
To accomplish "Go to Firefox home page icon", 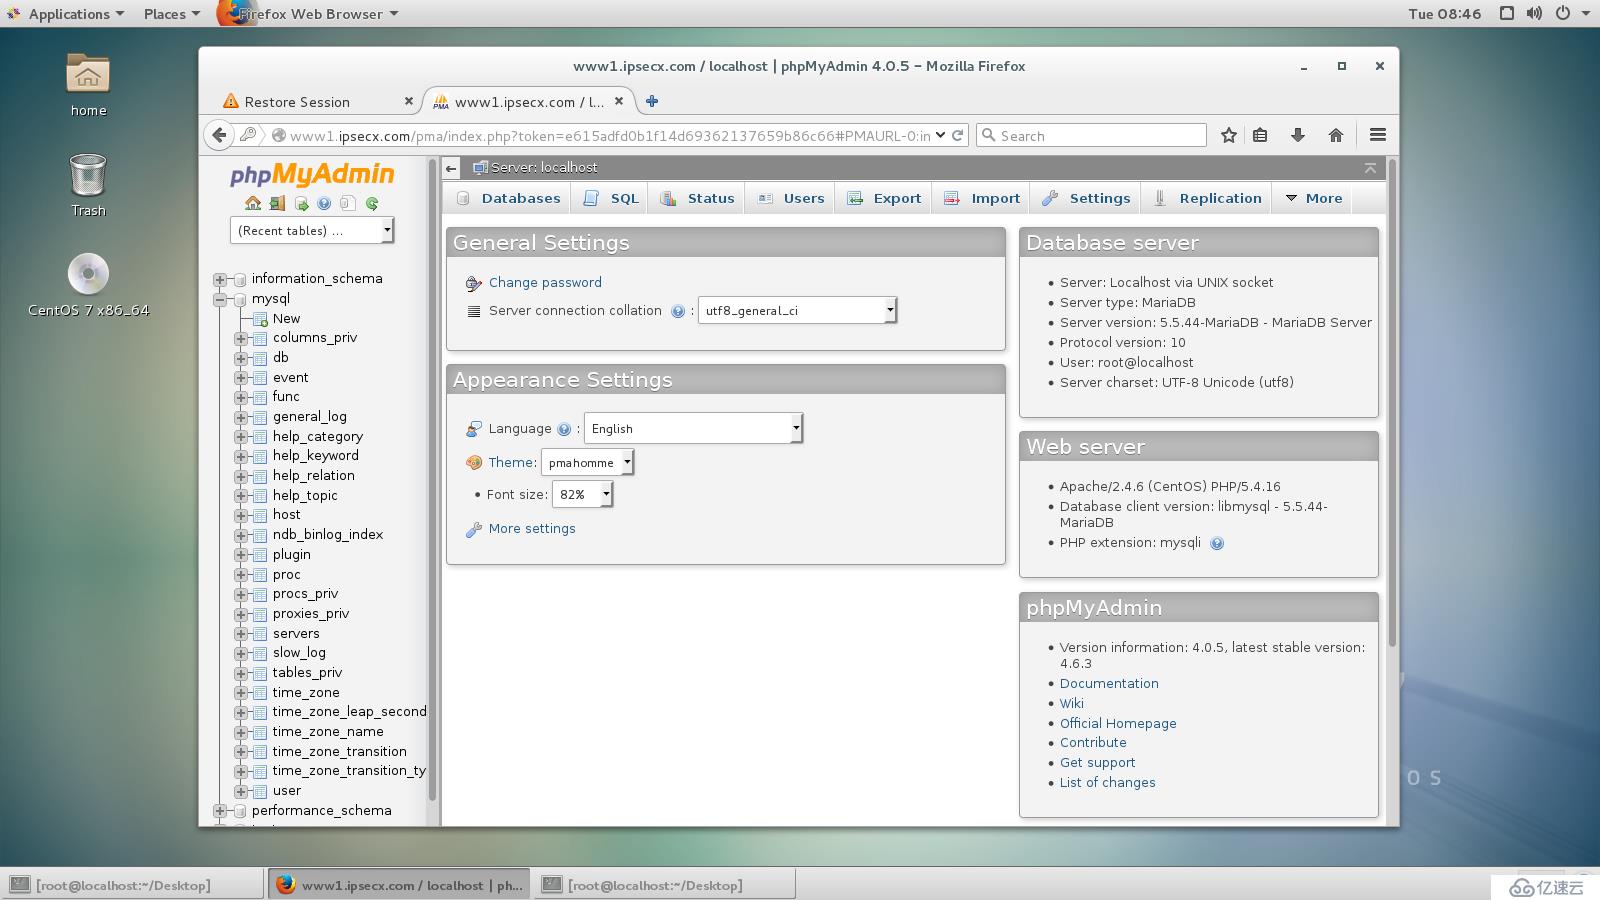I will tap(1336, 135).
